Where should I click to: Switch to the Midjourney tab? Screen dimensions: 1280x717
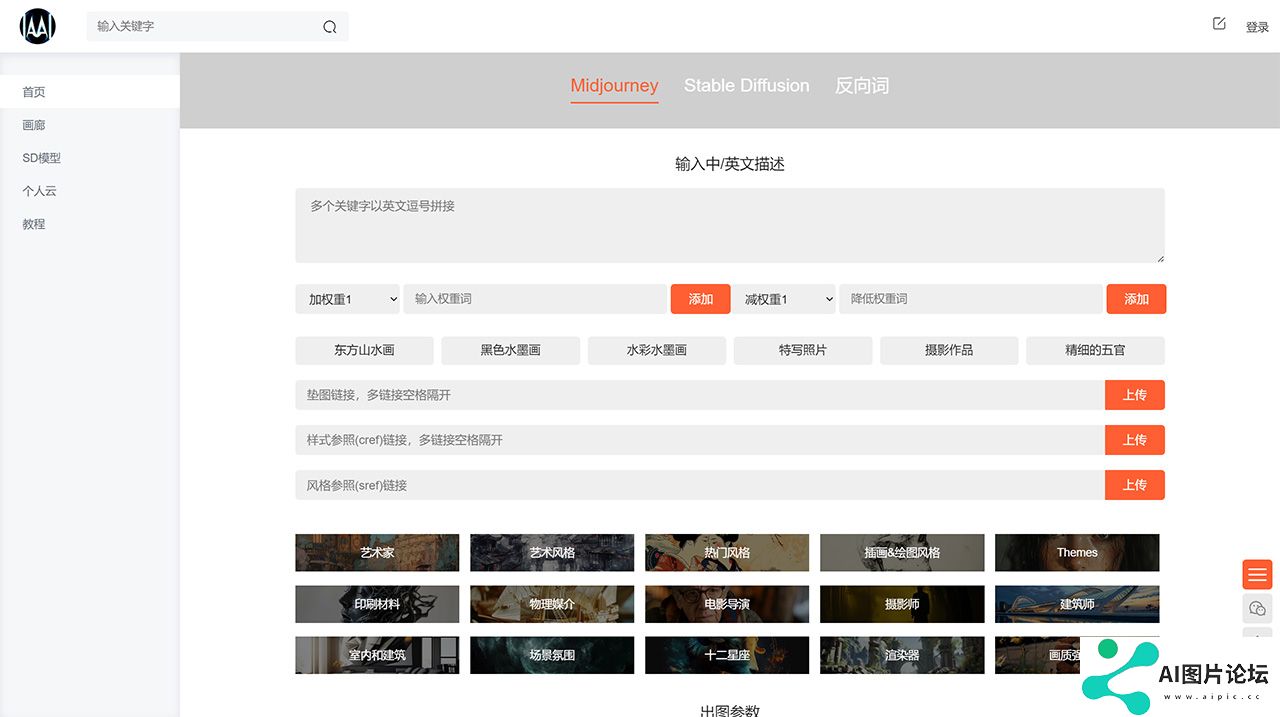click(x=614, y=86)
